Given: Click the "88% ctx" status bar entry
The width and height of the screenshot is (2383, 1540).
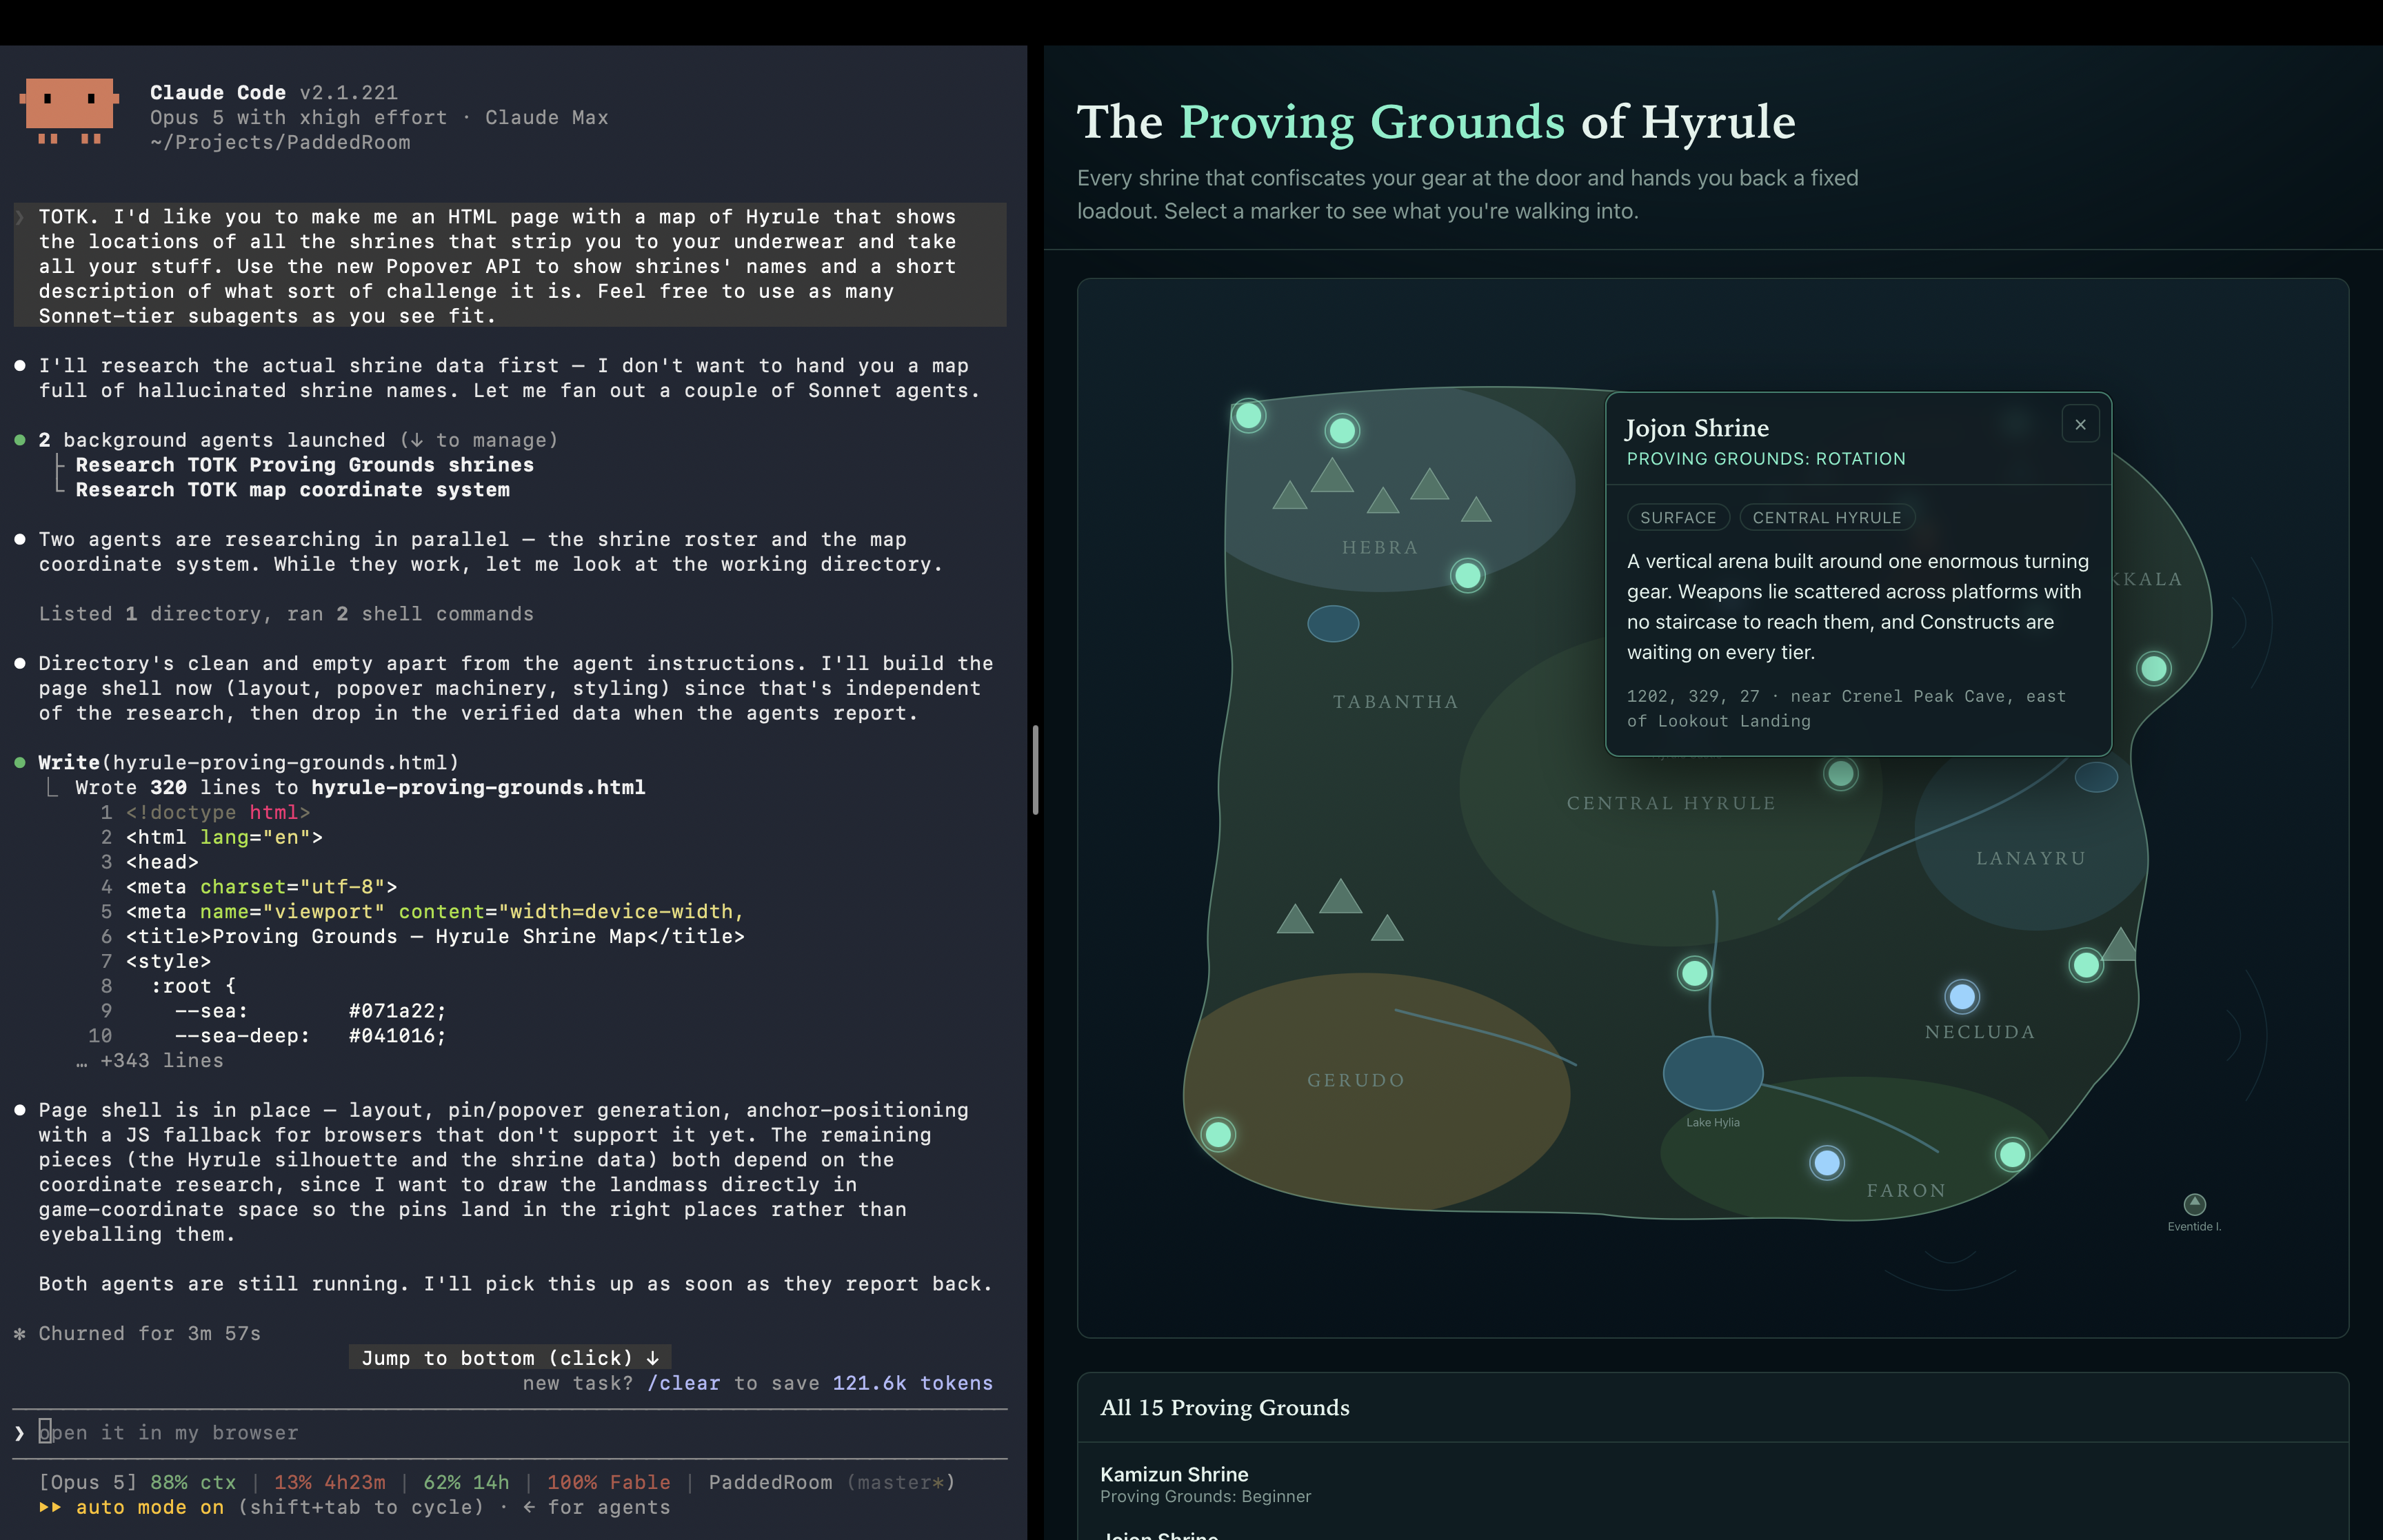Looking at the screenshot, I should [194, 1482].
